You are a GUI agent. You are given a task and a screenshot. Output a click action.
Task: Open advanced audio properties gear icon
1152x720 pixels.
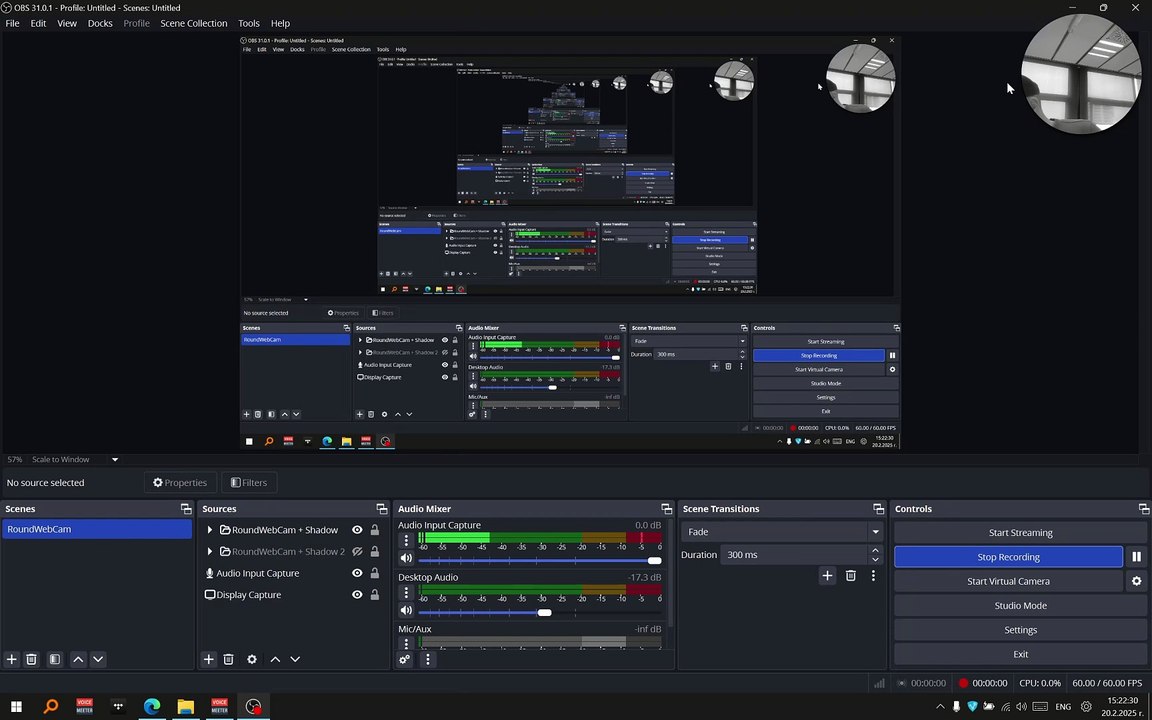405,659
